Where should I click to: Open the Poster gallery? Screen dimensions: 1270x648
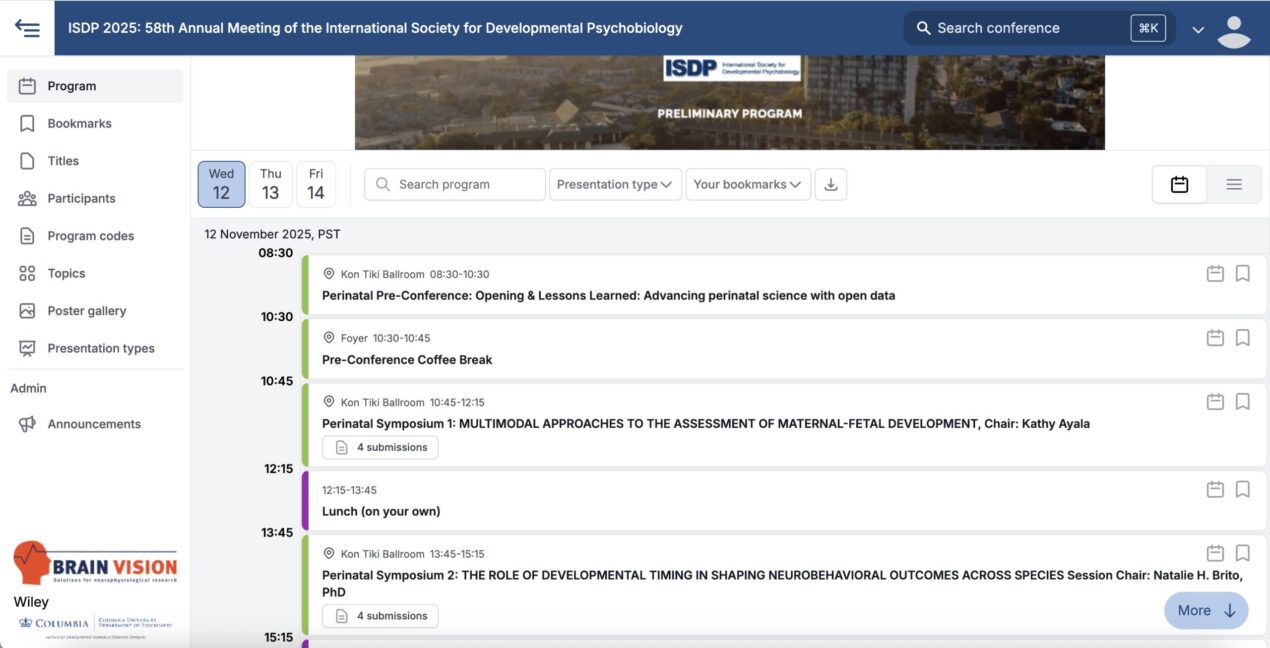point(95,311)
